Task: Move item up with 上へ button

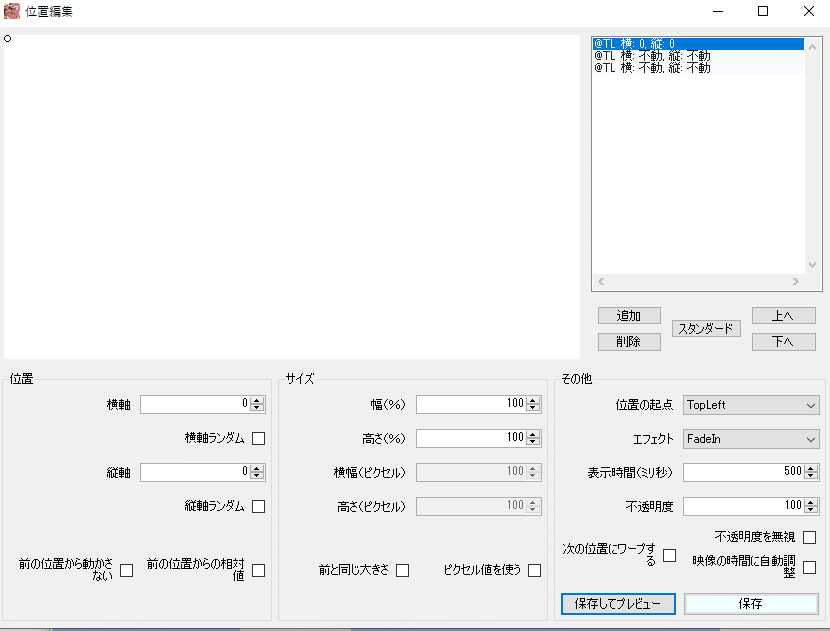Action: tap(783, 316)
